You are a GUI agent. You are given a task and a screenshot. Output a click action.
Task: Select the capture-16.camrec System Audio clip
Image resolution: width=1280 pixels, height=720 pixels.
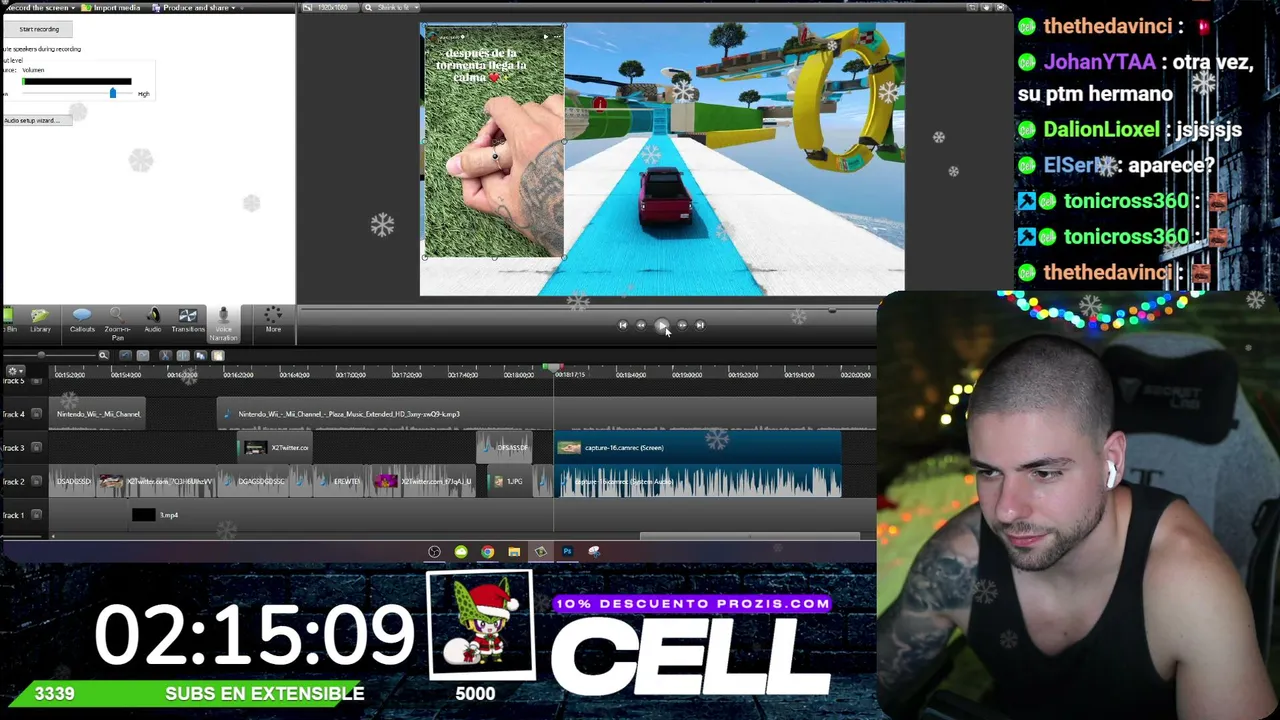tap(698, 482)
